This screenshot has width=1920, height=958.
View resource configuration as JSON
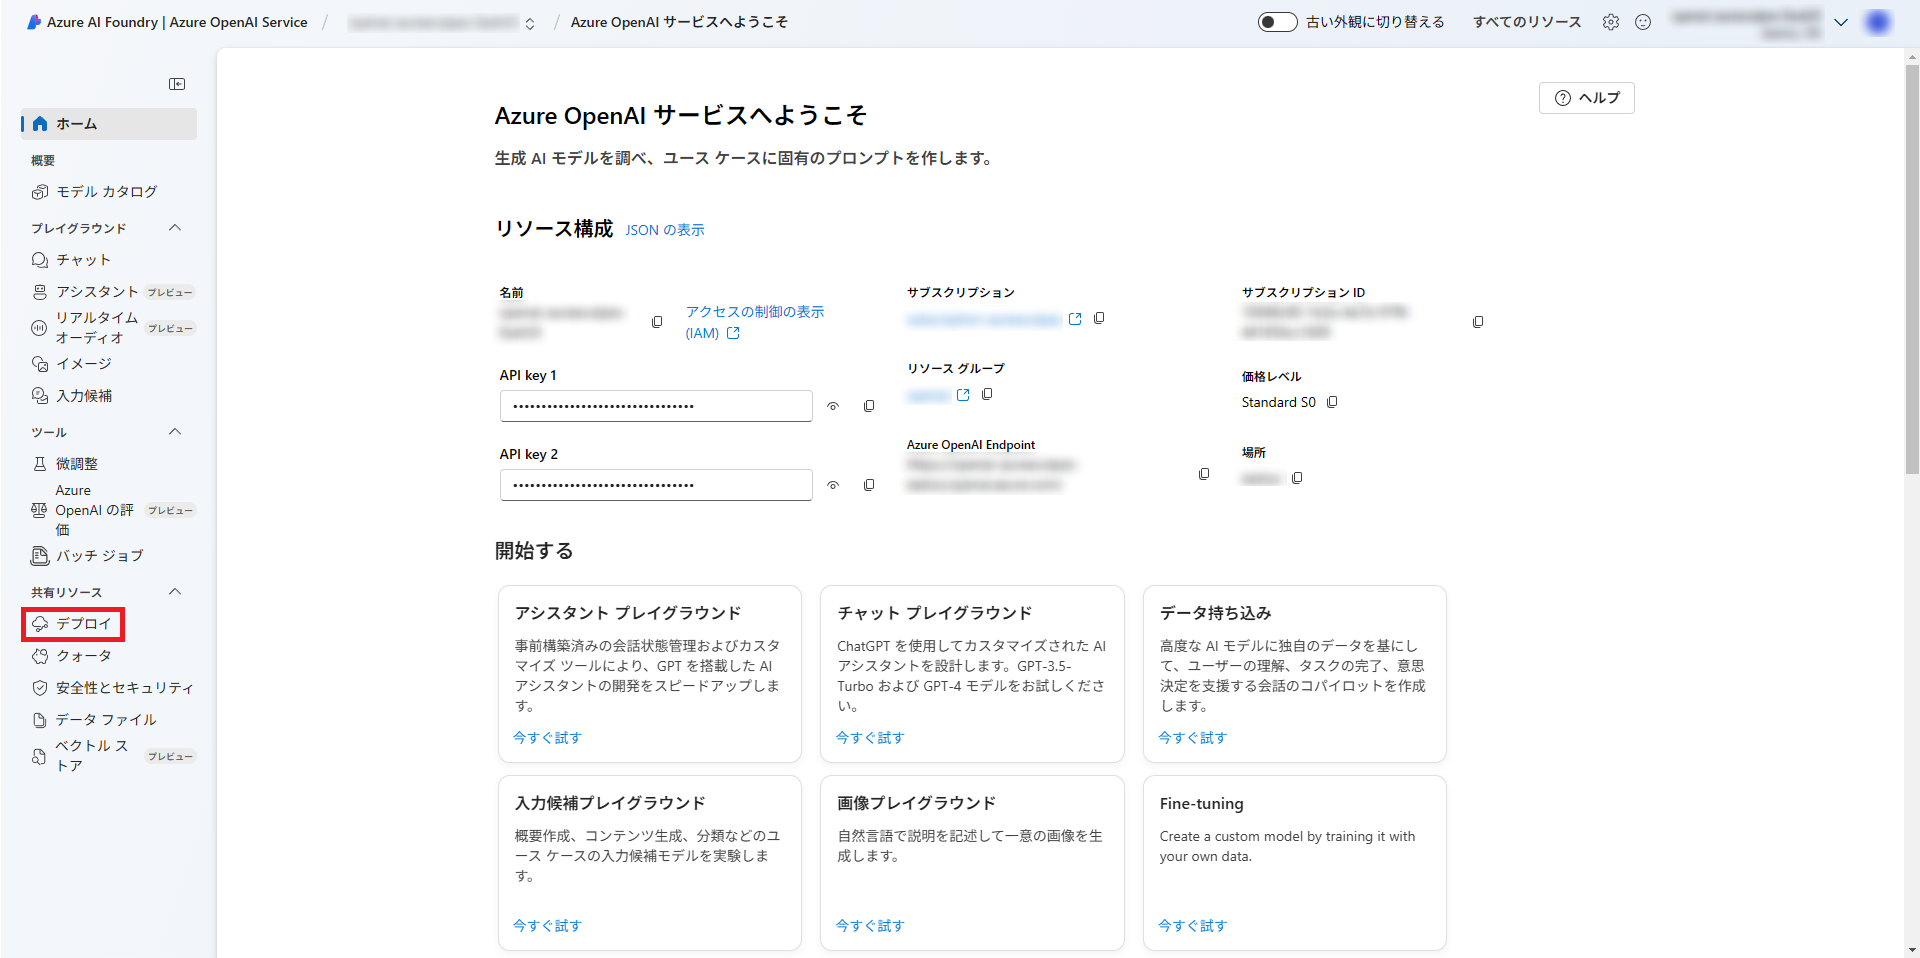[664, 229]
